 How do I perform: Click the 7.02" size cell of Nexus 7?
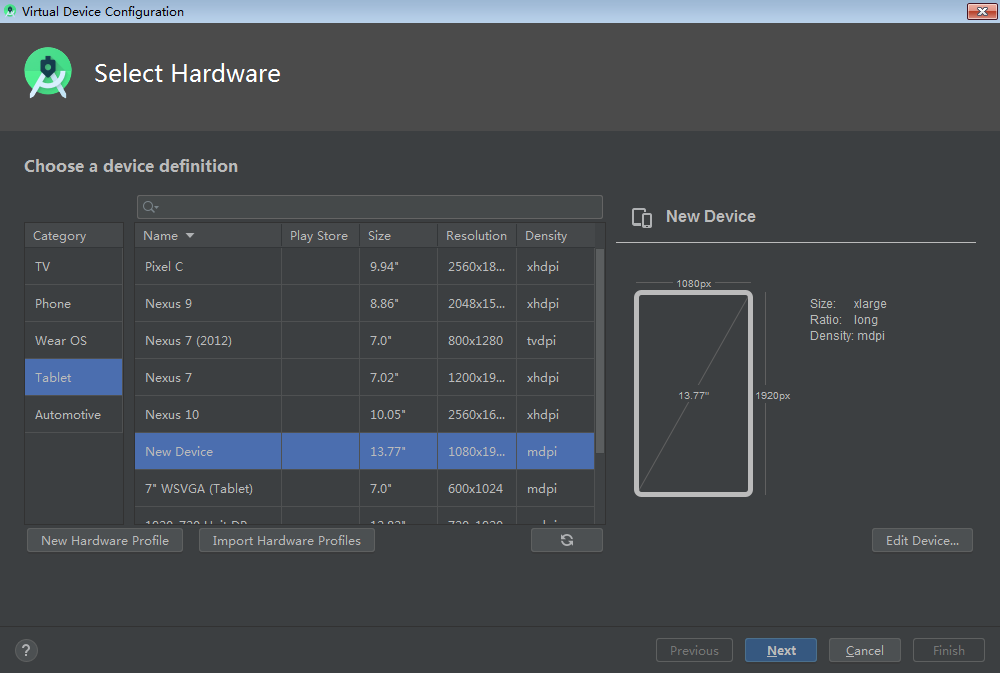click(x=399, y=377)
